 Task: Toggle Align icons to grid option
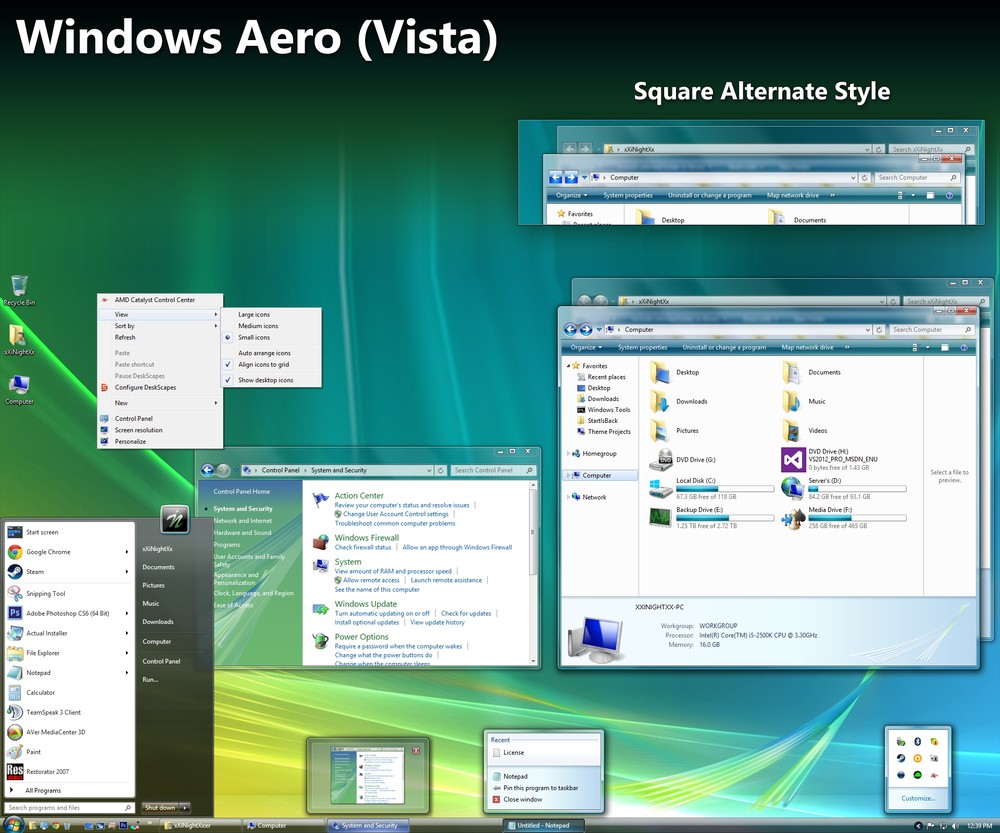click(272, 364)
